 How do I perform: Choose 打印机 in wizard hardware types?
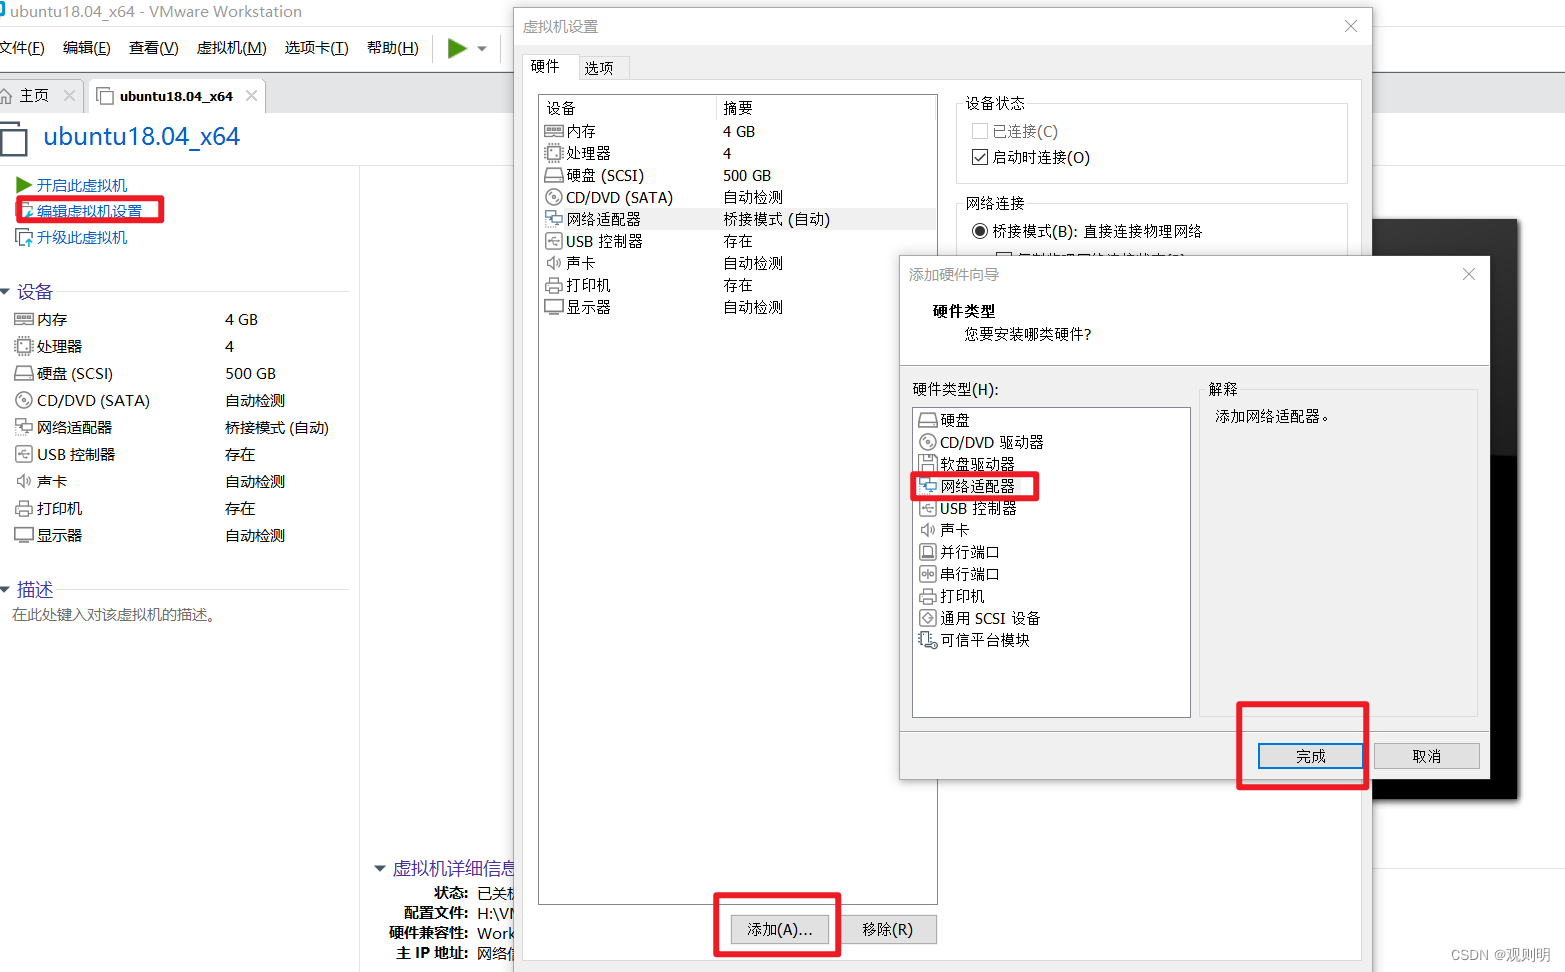1051,596
